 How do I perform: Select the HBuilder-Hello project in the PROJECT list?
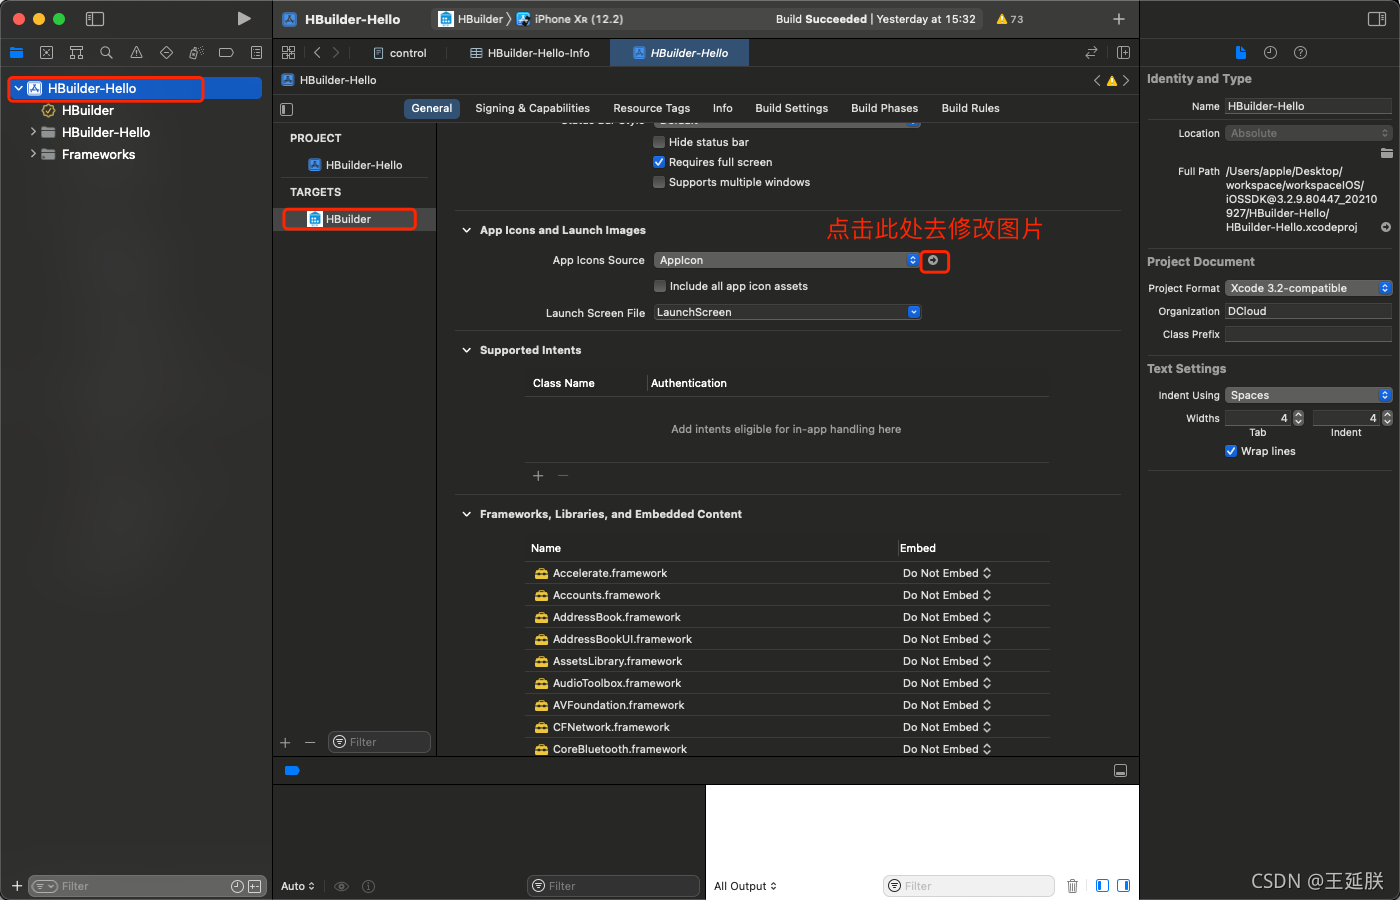[354, 165]
